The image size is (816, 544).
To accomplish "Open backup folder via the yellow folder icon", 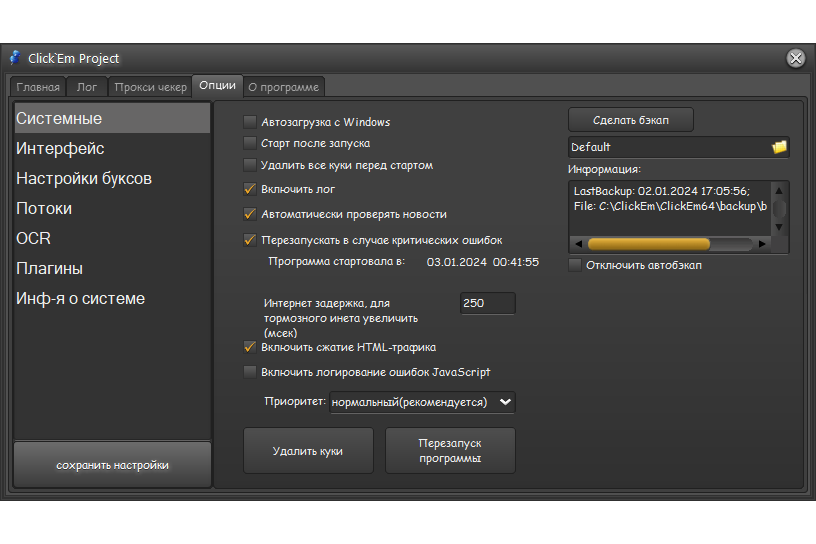I will tap(779, 147).
